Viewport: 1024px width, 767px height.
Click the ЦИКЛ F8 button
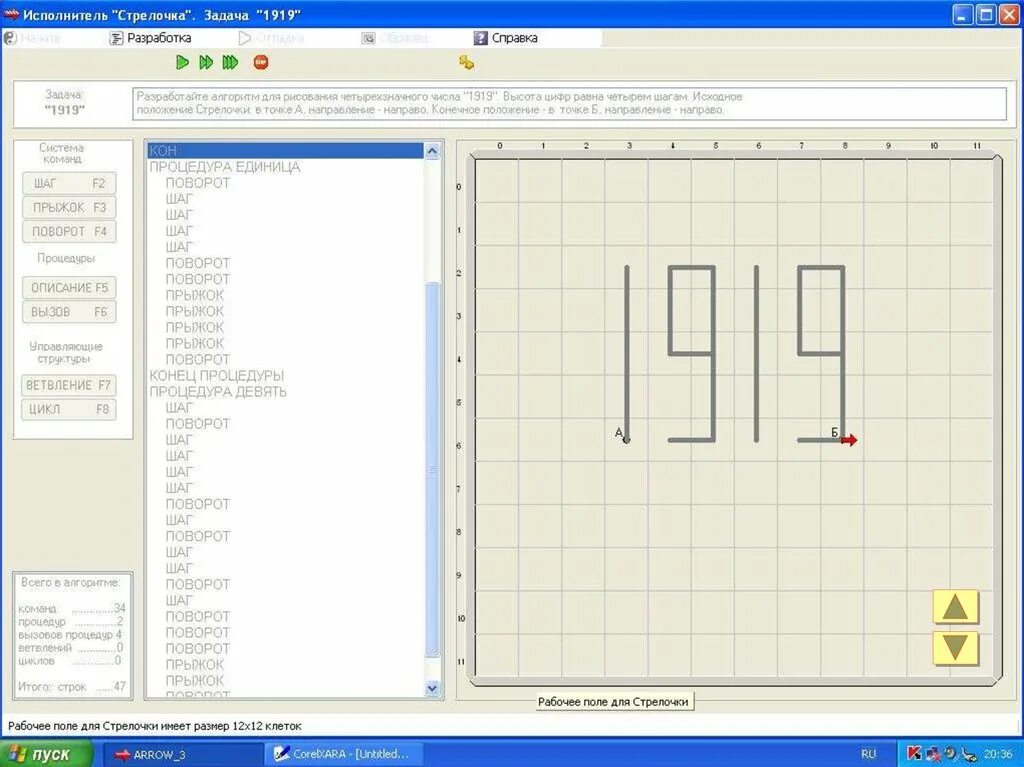(69, 410)
